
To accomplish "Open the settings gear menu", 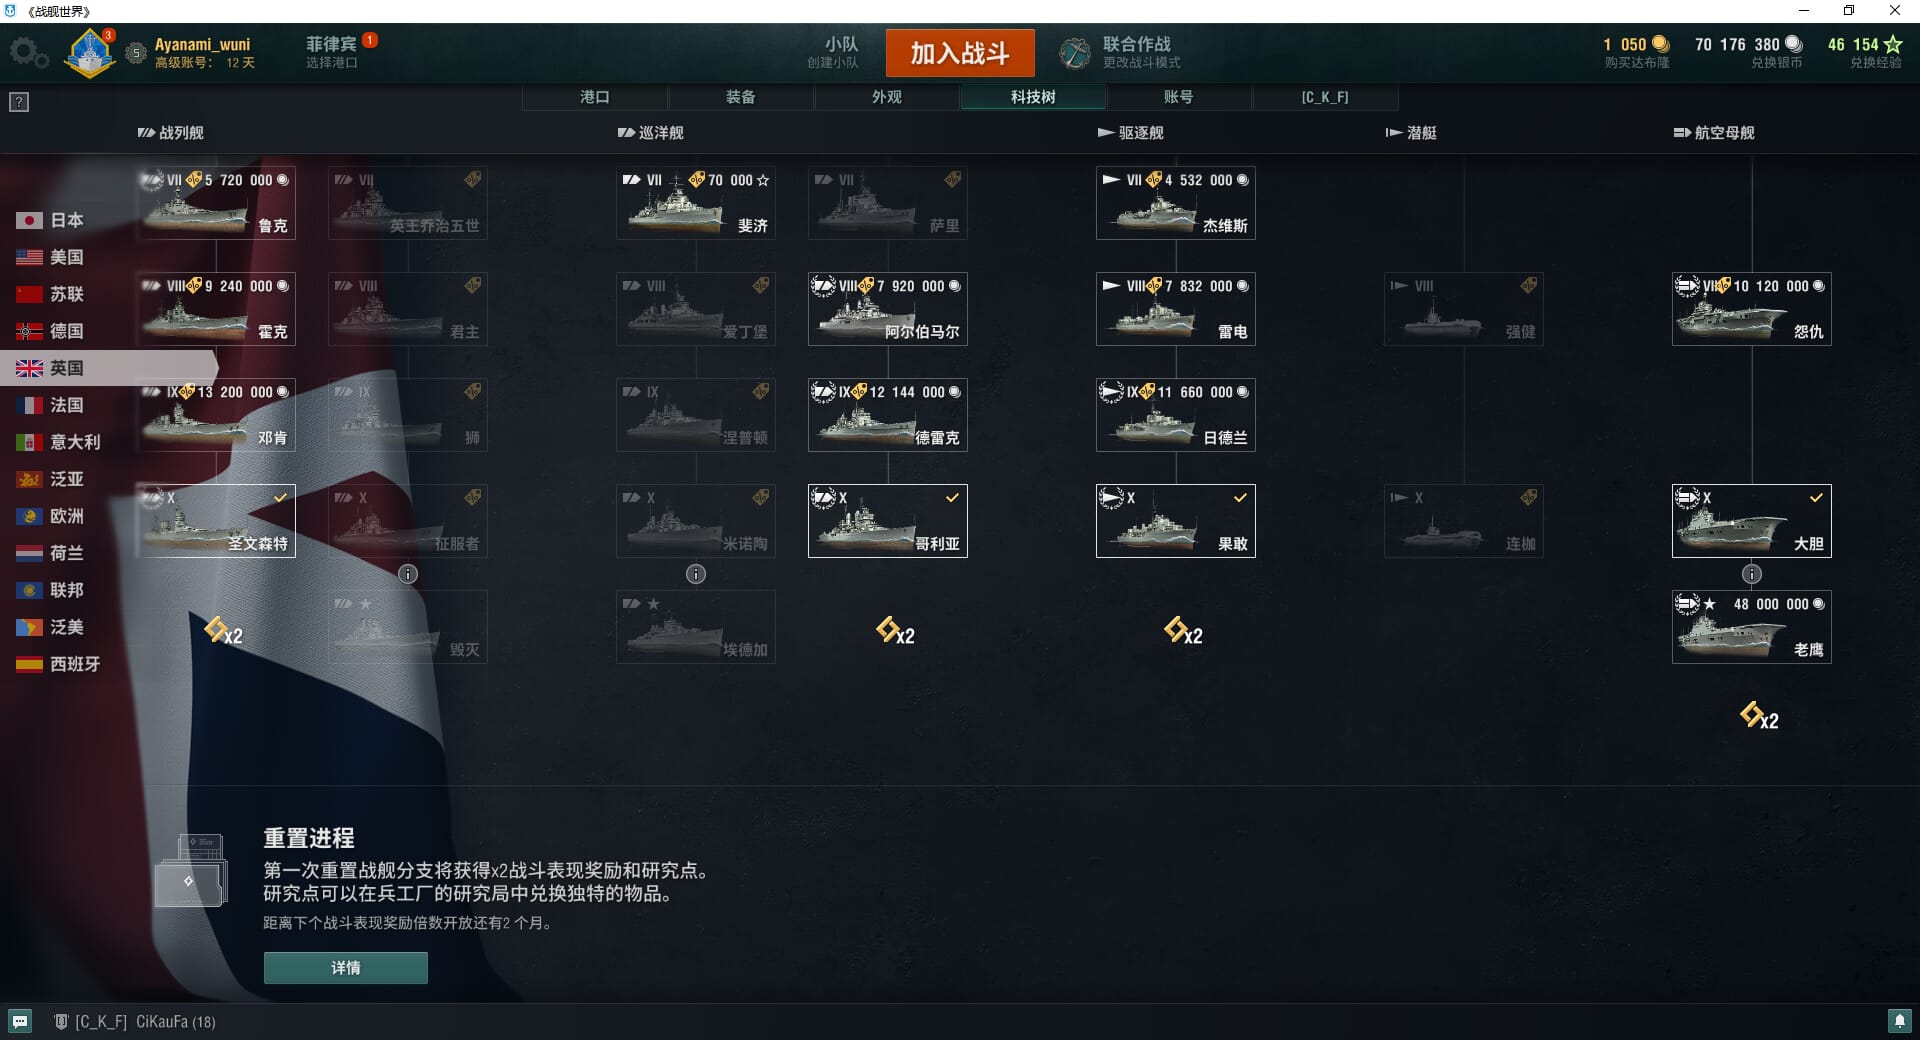I will (x=28, y=53).
